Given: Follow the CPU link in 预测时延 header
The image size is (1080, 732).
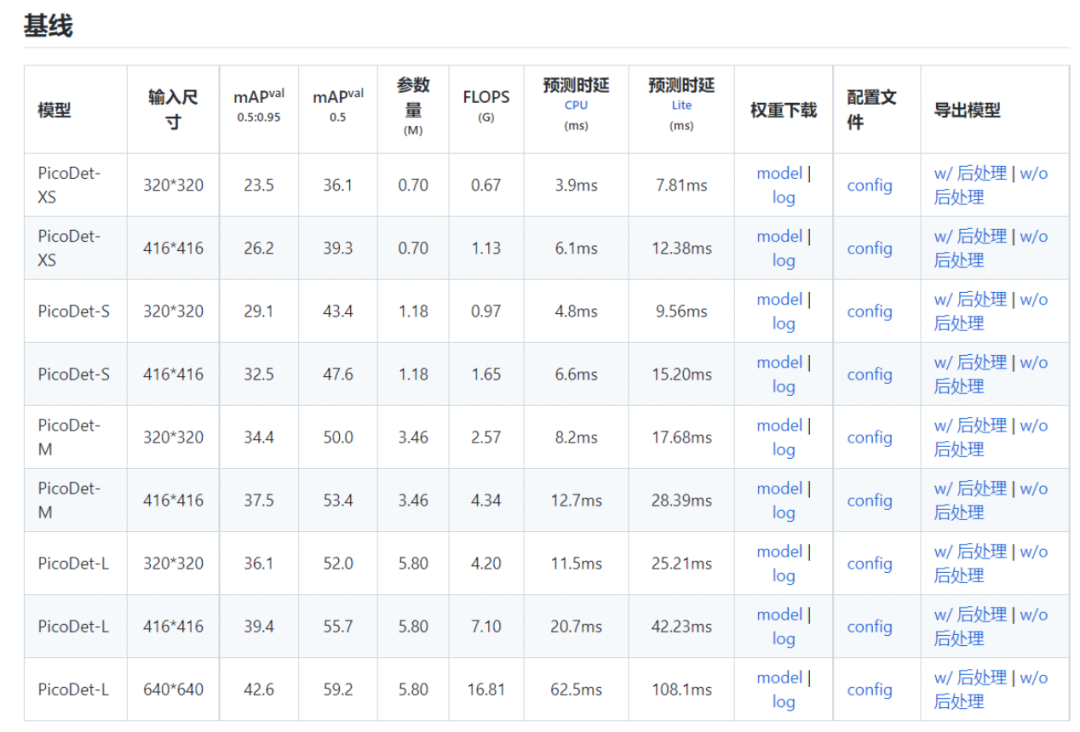Looking at the screenshot, I should point(576,105).
